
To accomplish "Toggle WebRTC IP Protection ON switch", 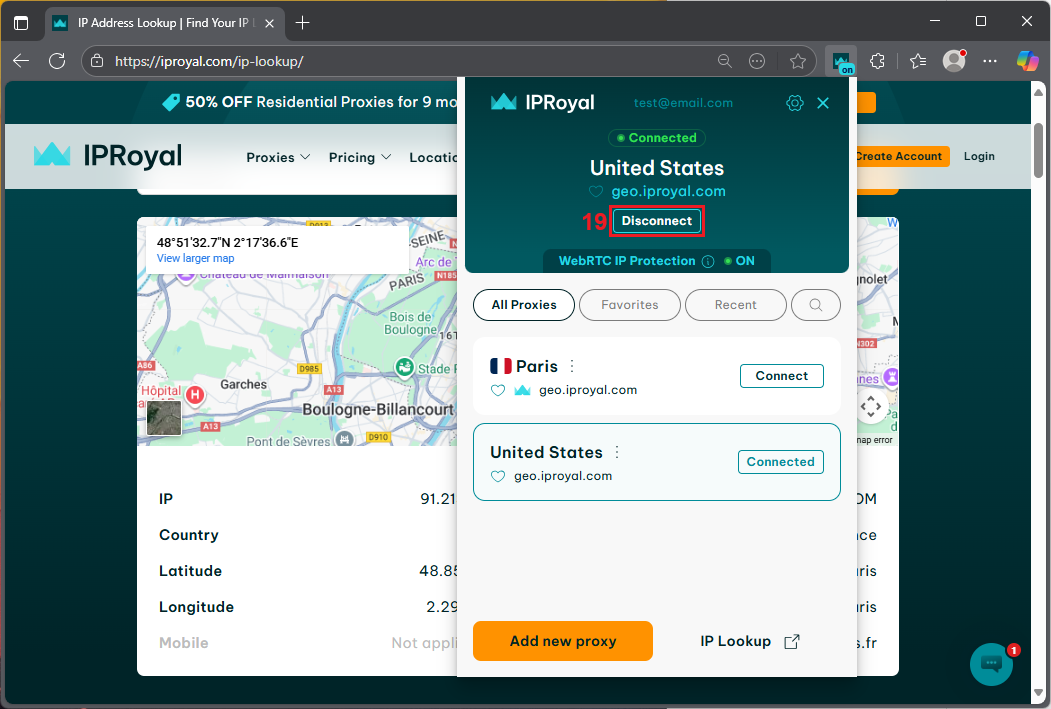I will [739, 261].
